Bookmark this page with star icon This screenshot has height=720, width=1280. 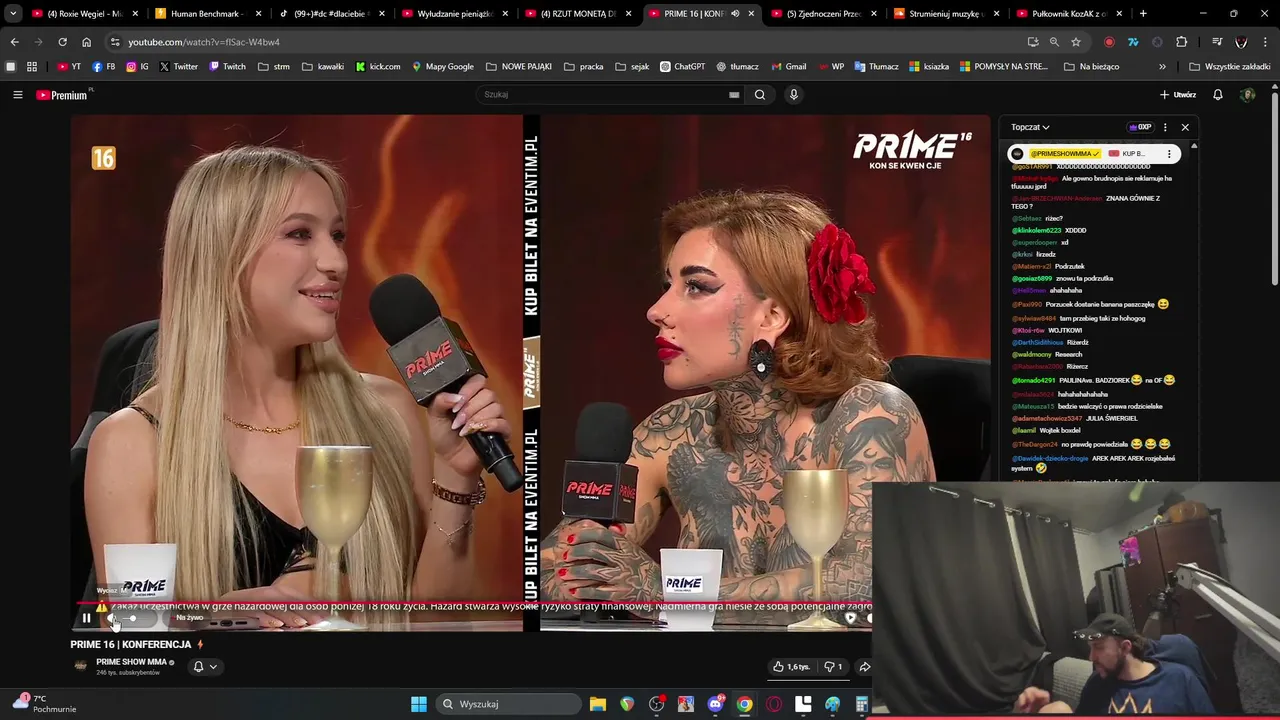[1076, 42]
